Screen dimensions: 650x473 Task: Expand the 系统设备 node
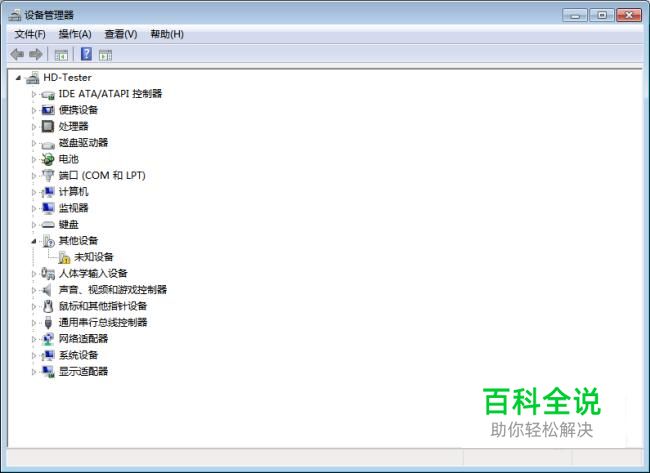click(34, 355)
